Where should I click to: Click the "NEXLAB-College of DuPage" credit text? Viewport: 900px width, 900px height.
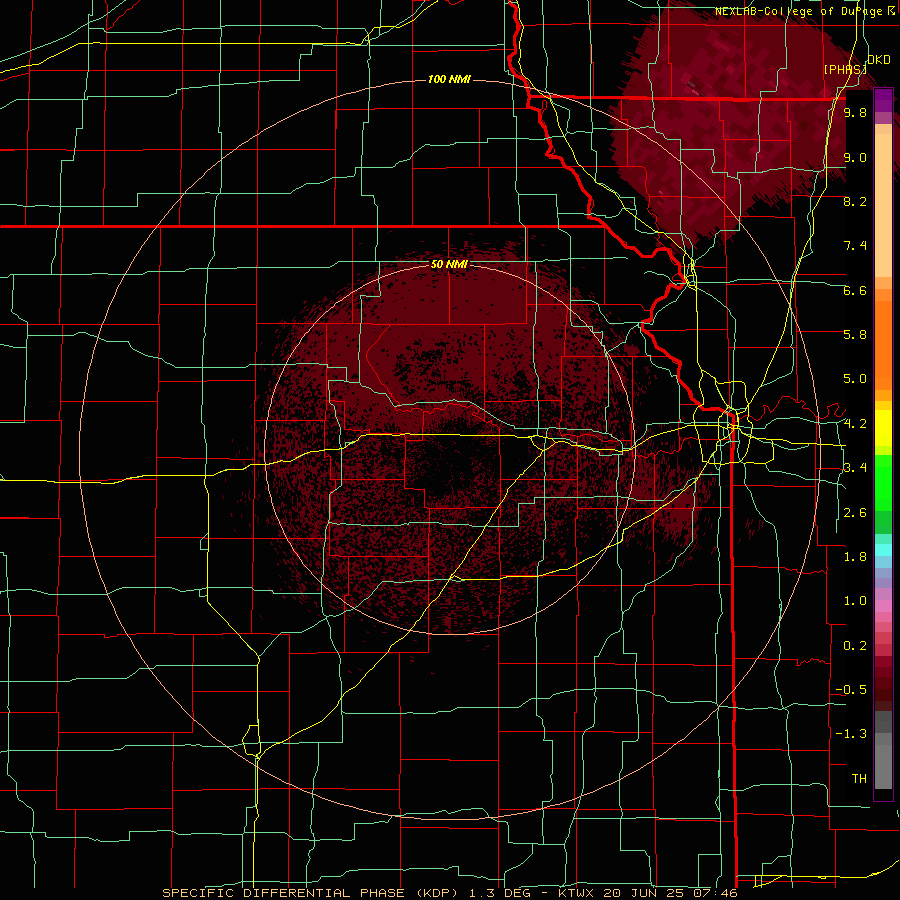(x=800, y=11)
